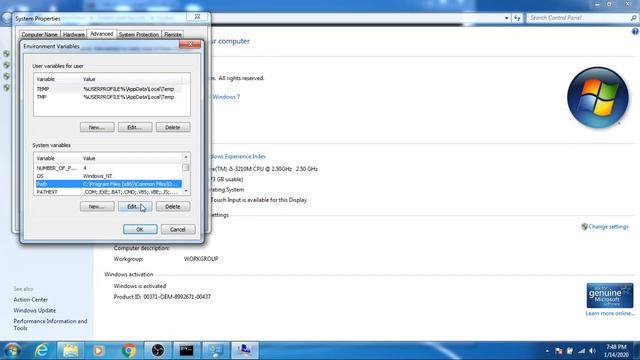Viewport: 640px width, 360px height.
Task: Click New button under user variables
Action: point(97,127)
